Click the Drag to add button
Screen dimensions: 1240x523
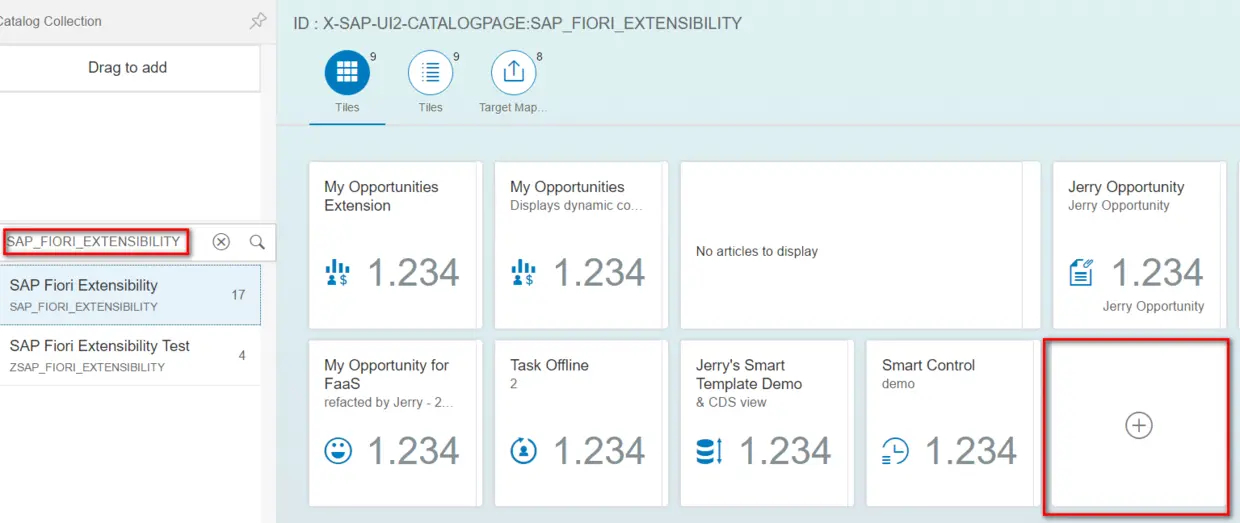coord(128,68)
